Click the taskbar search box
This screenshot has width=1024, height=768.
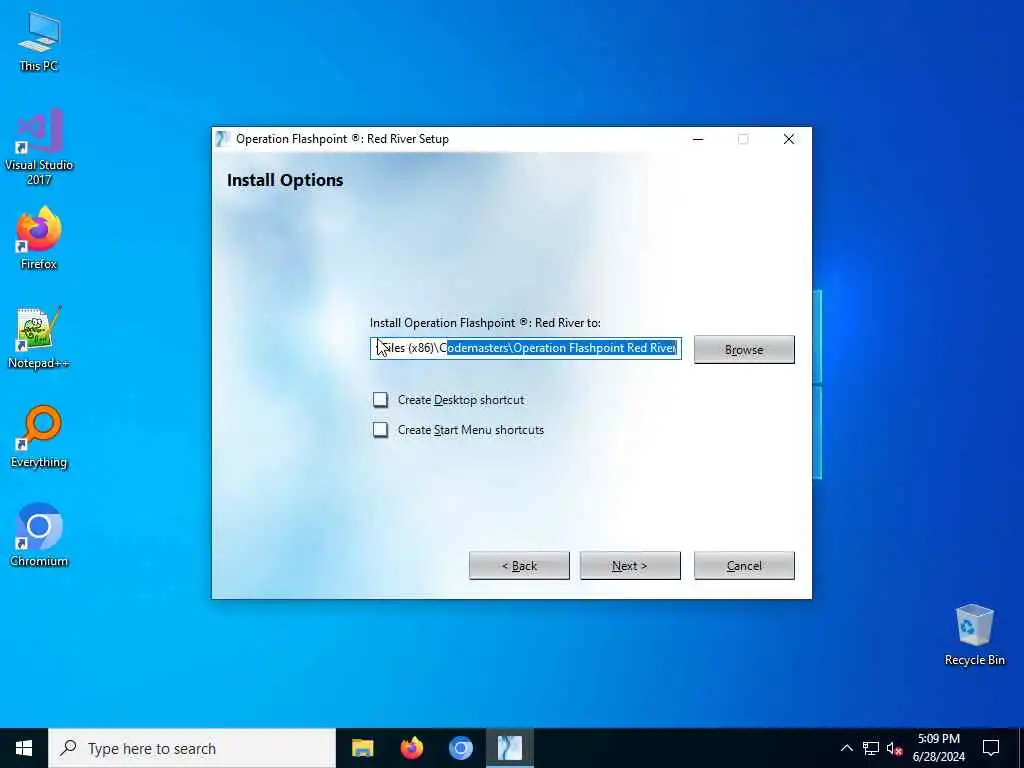tap(192, 748)
